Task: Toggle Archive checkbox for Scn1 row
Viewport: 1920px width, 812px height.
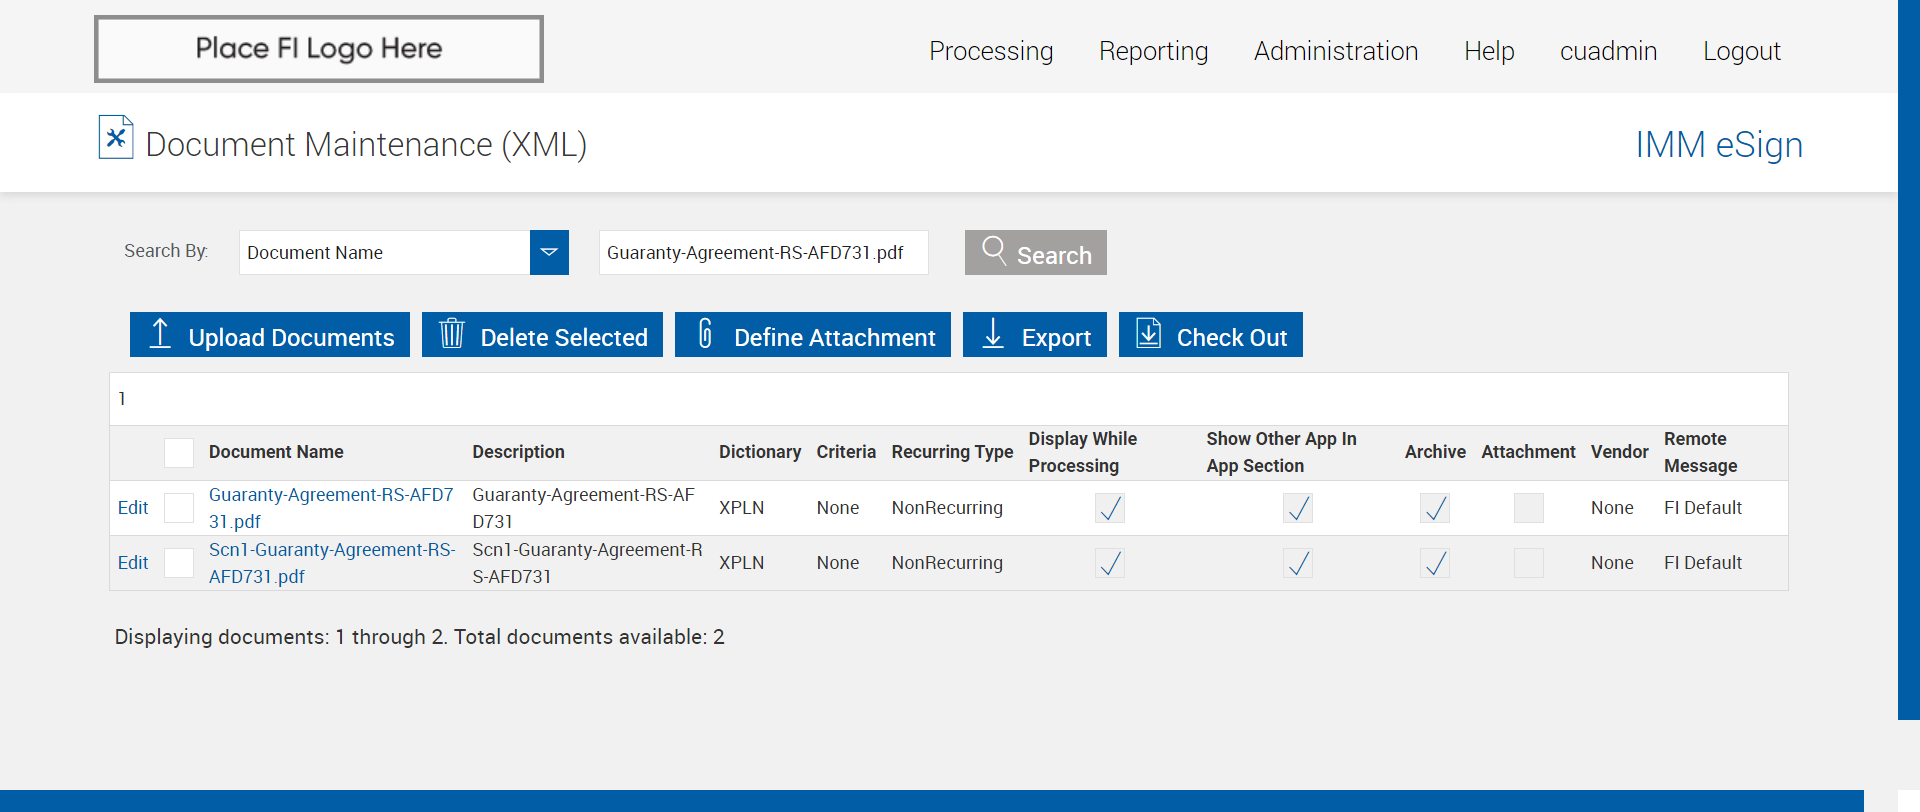Action: pyautogui.click(x=1435, y=563)
